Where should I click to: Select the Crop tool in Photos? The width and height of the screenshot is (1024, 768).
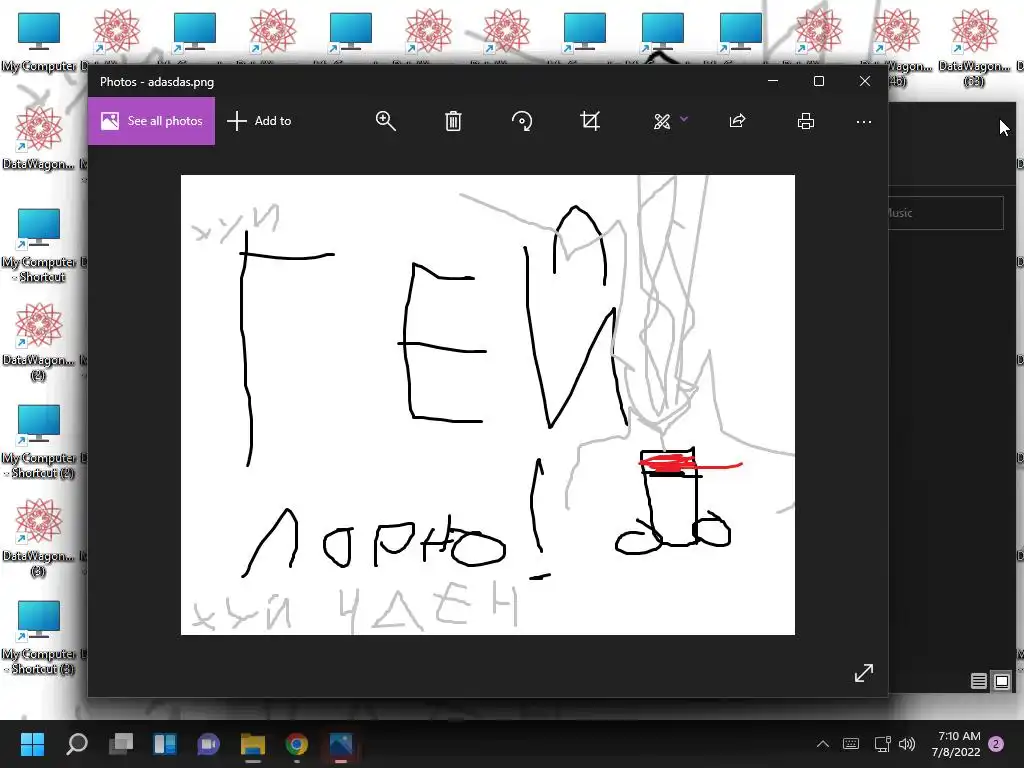pyautogui.click(x=590, y=121)
